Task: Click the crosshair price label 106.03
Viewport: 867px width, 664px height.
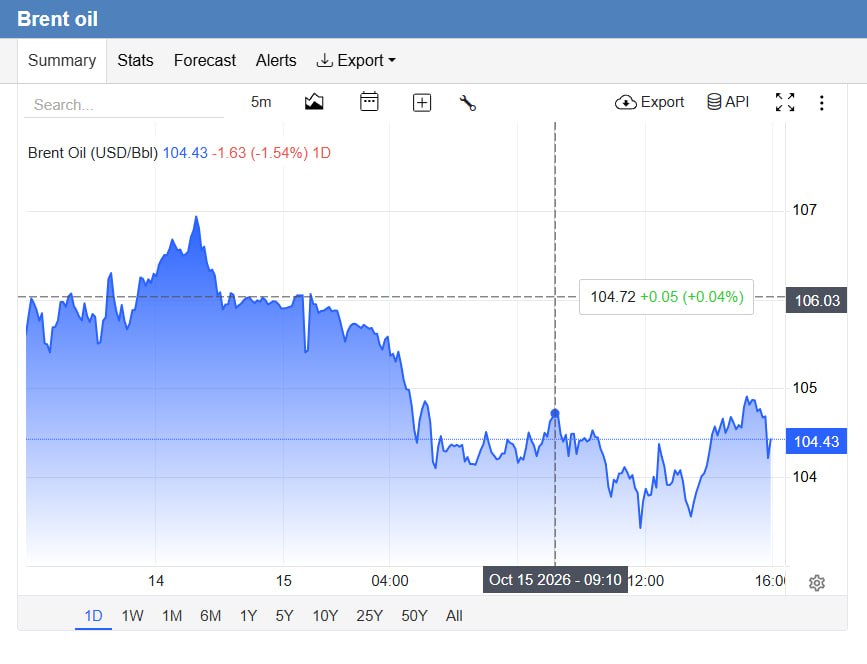Action: [816, 300]
